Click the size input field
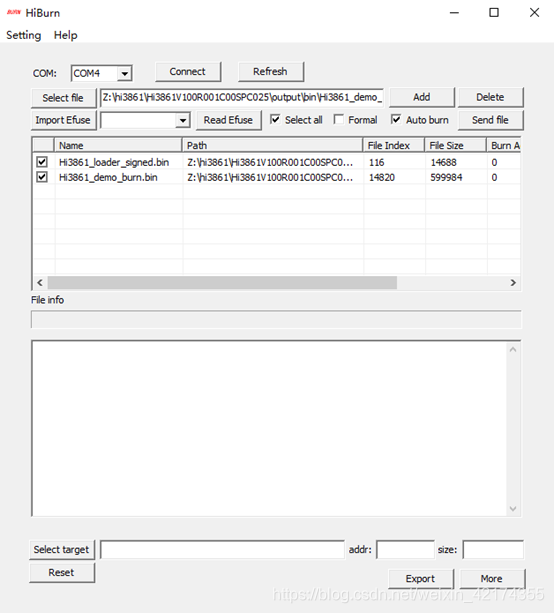 (493, 550)
